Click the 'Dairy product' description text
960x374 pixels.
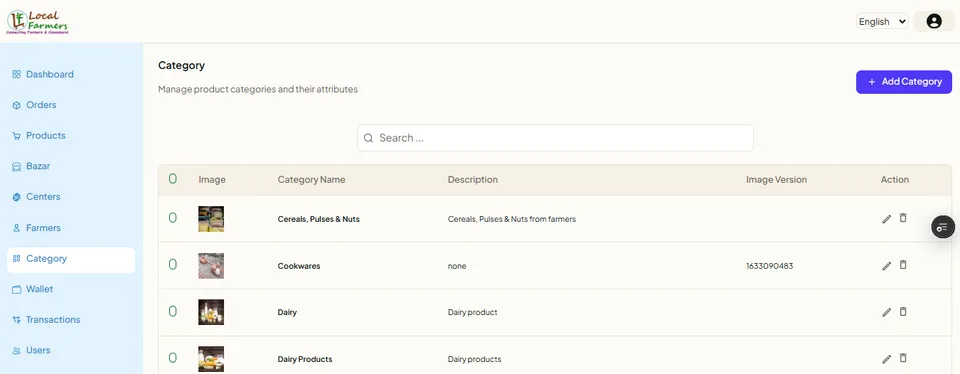[x=473, y=312]
